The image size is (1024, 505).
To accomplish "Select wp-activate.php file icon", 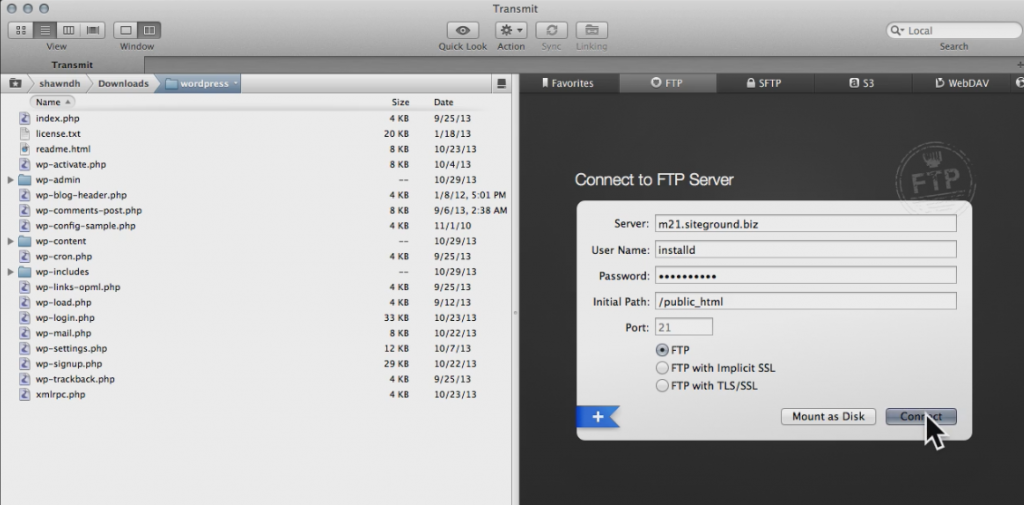I will click(x=25, y=164).
